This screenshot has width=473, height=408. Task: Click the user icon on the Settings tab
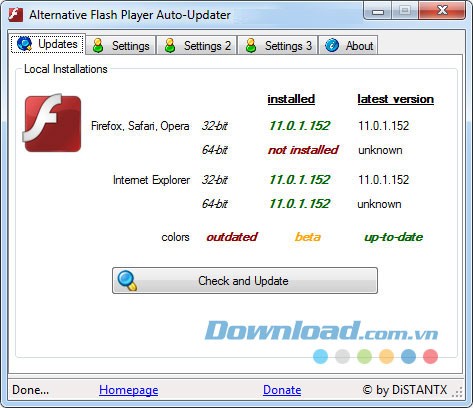click(x=98, y=46)
